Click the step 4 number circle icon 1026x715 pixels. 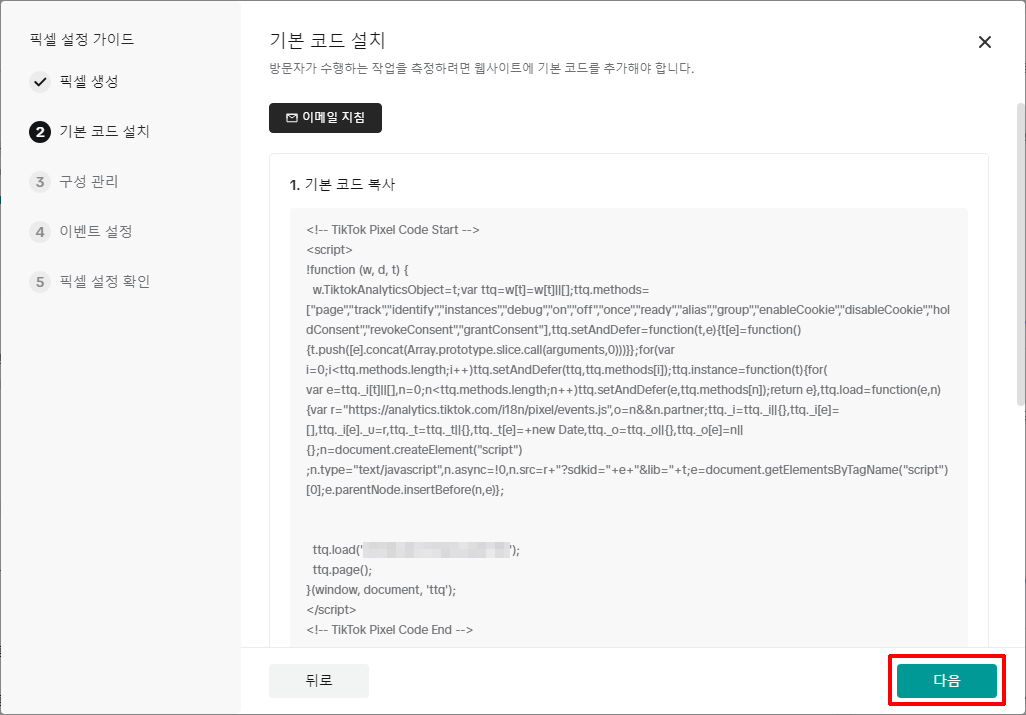click(40, 232)
